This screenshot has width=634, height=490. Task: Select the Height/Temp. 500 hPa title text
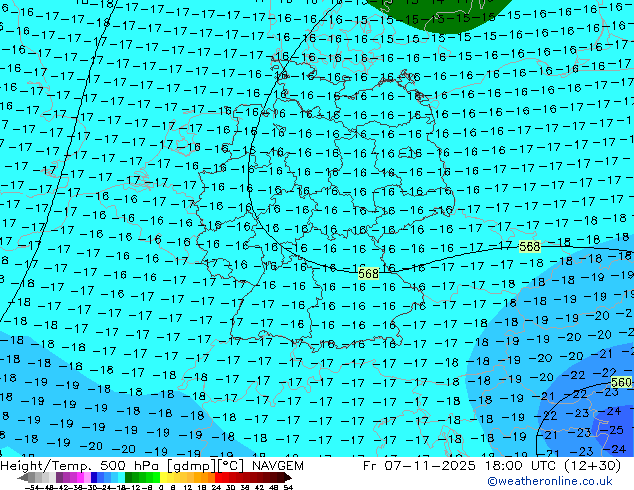click(81, 466)
